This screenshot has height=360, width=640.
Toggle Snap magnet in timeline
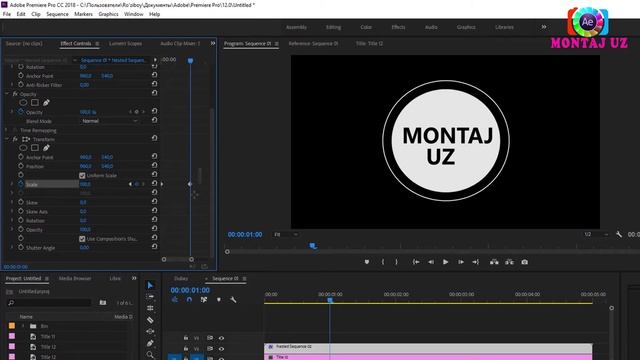189,300
